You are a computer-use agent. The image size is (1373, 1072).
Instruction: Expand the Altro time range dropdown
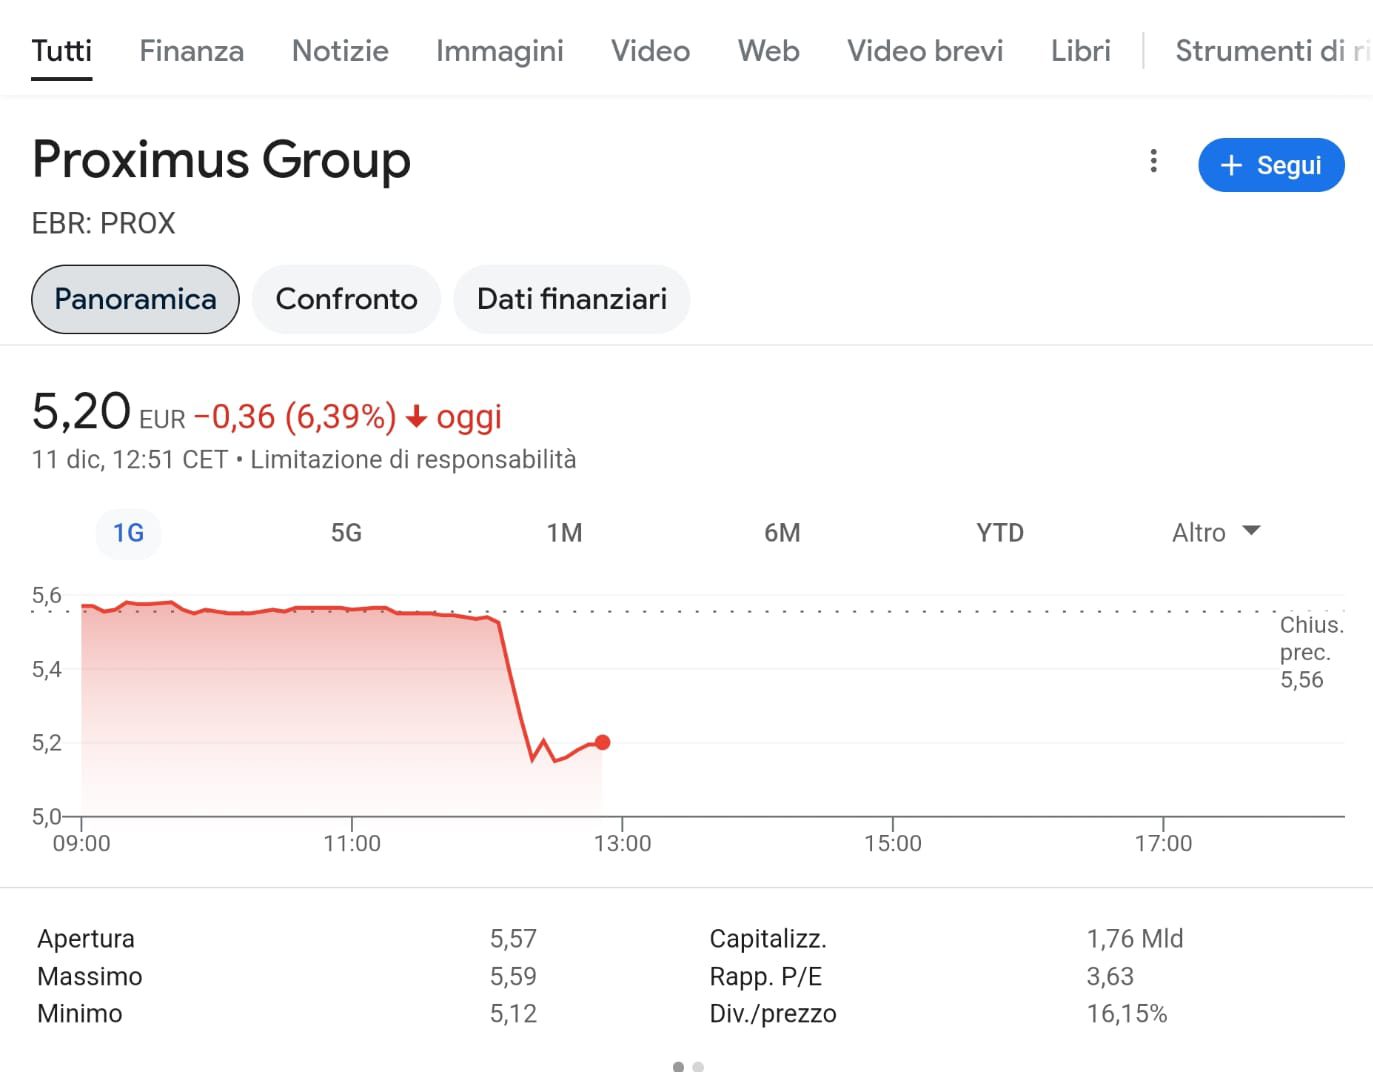1215,532
